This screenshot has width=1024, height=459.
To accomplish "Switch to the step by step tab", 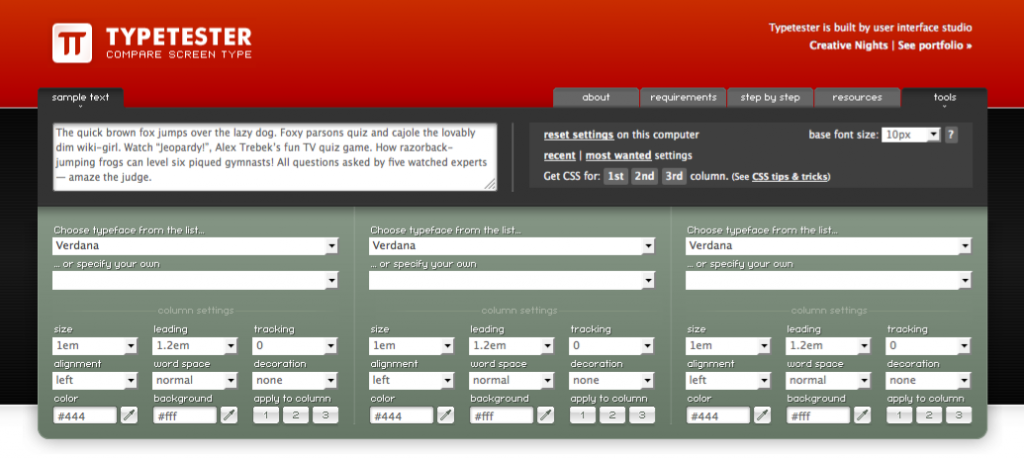I will pyautogui.click(x=770, y=97).
